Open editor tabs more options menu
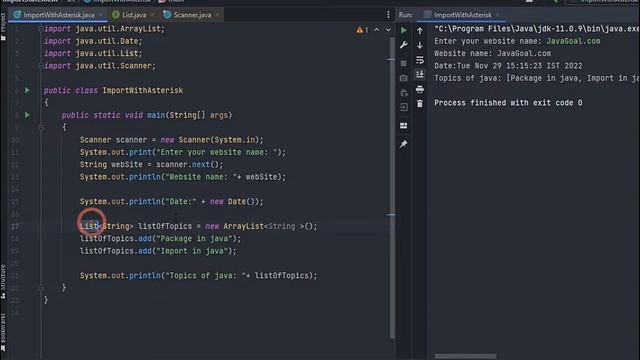640x360 pixels. (388, 15)
